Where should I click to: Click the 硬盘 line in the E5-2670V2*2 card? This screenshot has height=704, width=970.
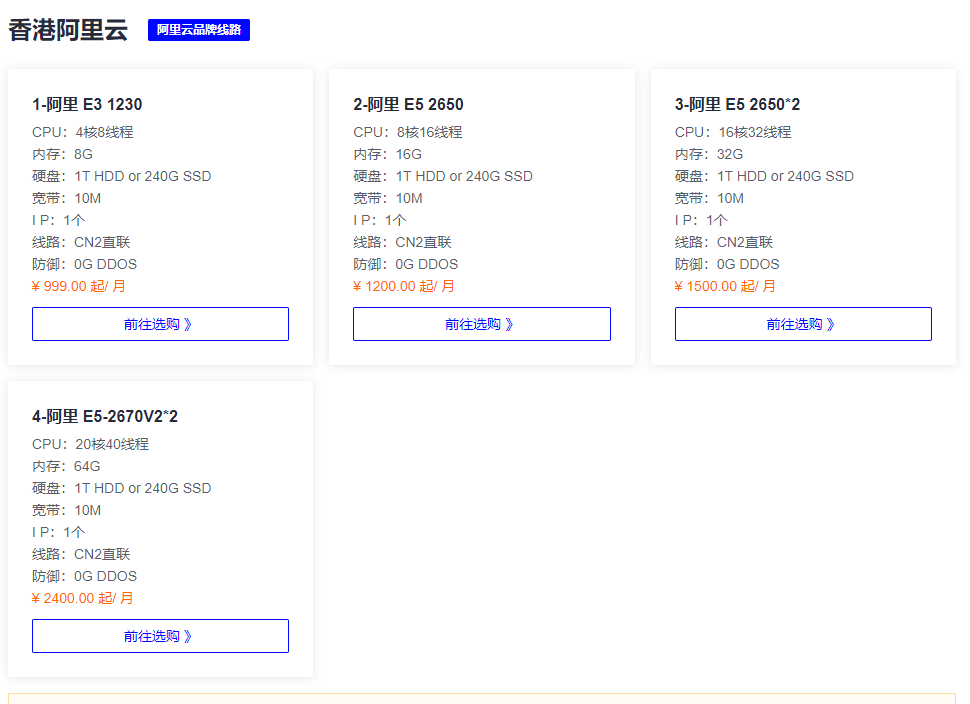[122, 488]
